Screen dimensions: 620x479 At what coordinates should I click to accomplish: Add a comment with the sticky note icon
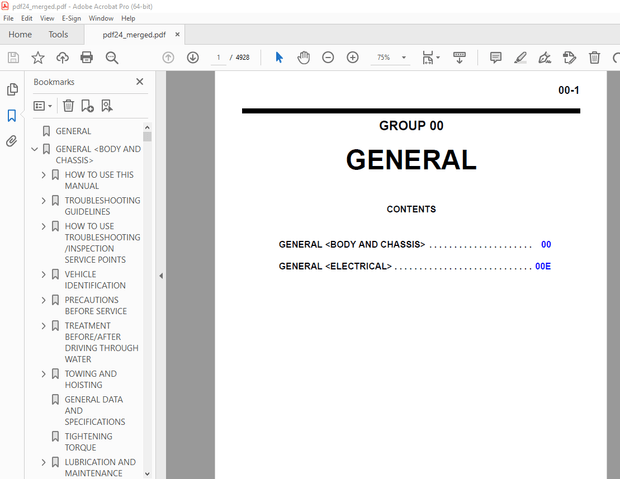[x=495, y=58]
